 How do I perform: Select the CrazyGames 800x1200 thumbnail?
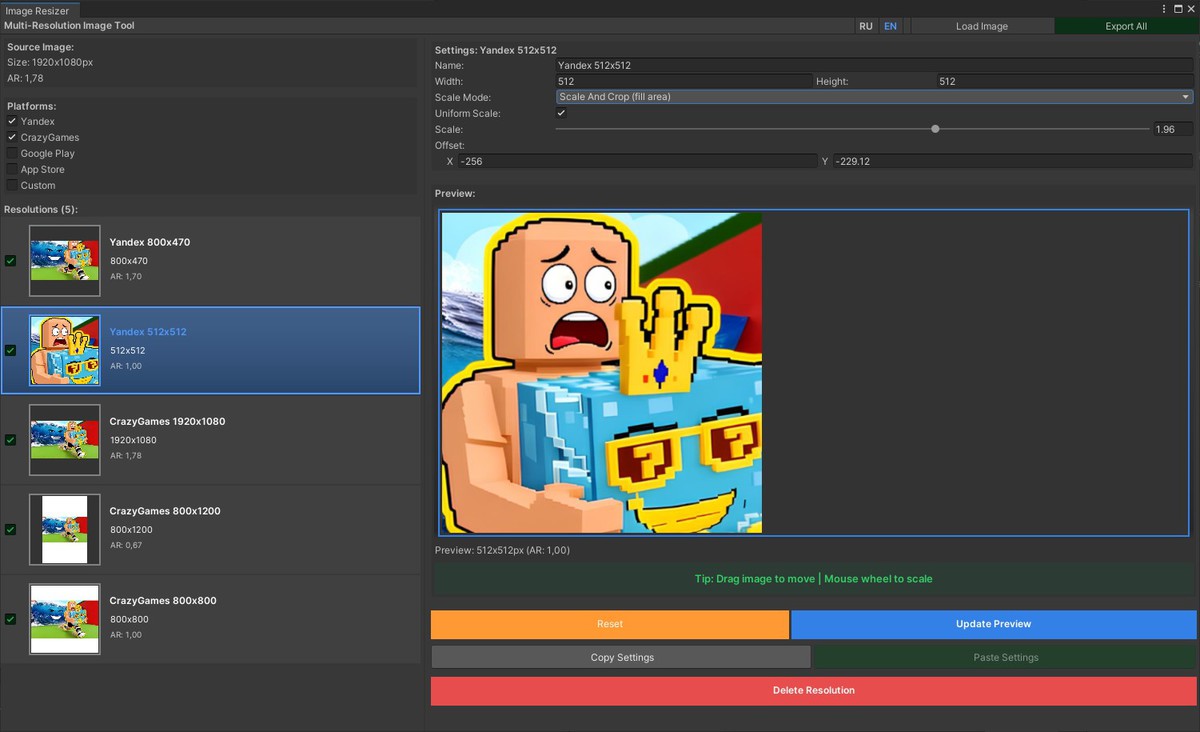[x=65, y=529]
